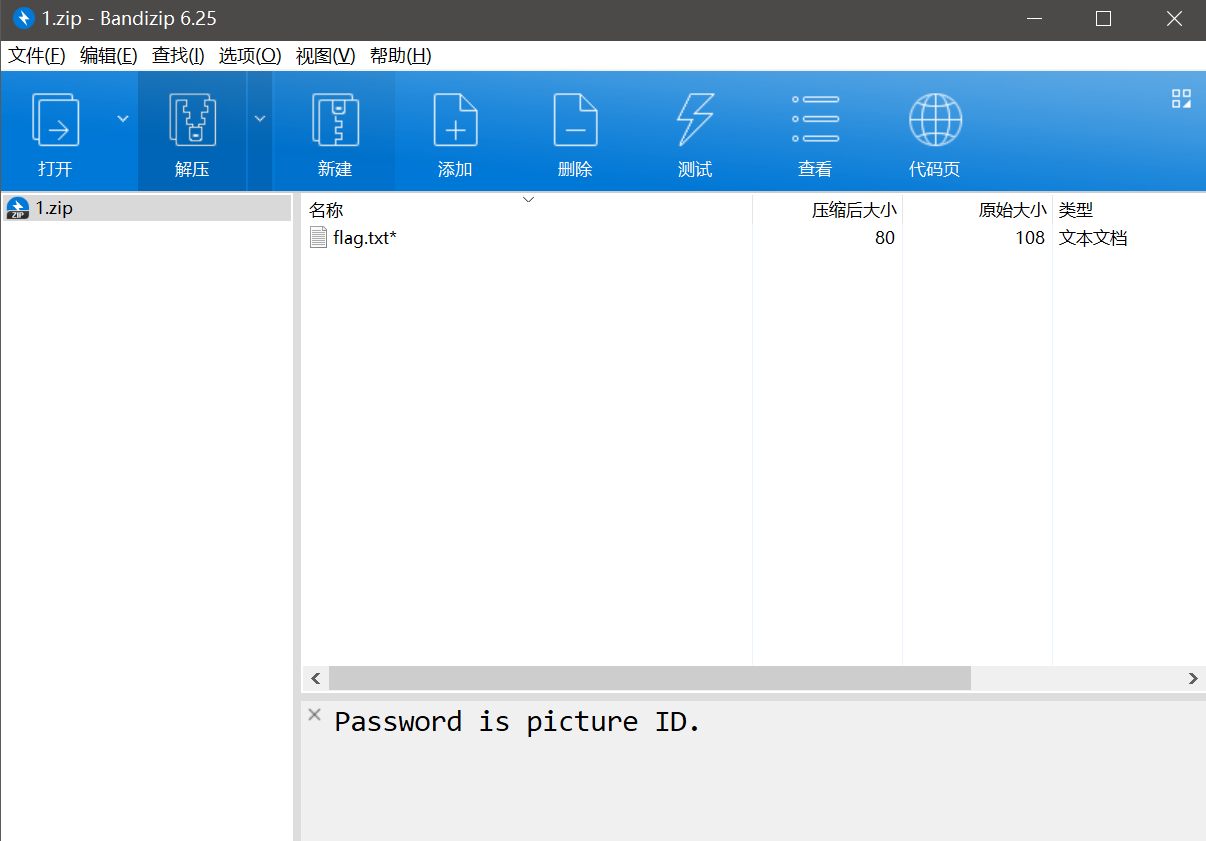Open the 选项(O) menu
The height and width of the screenshot is (841, 1206).
coord(250,56)
